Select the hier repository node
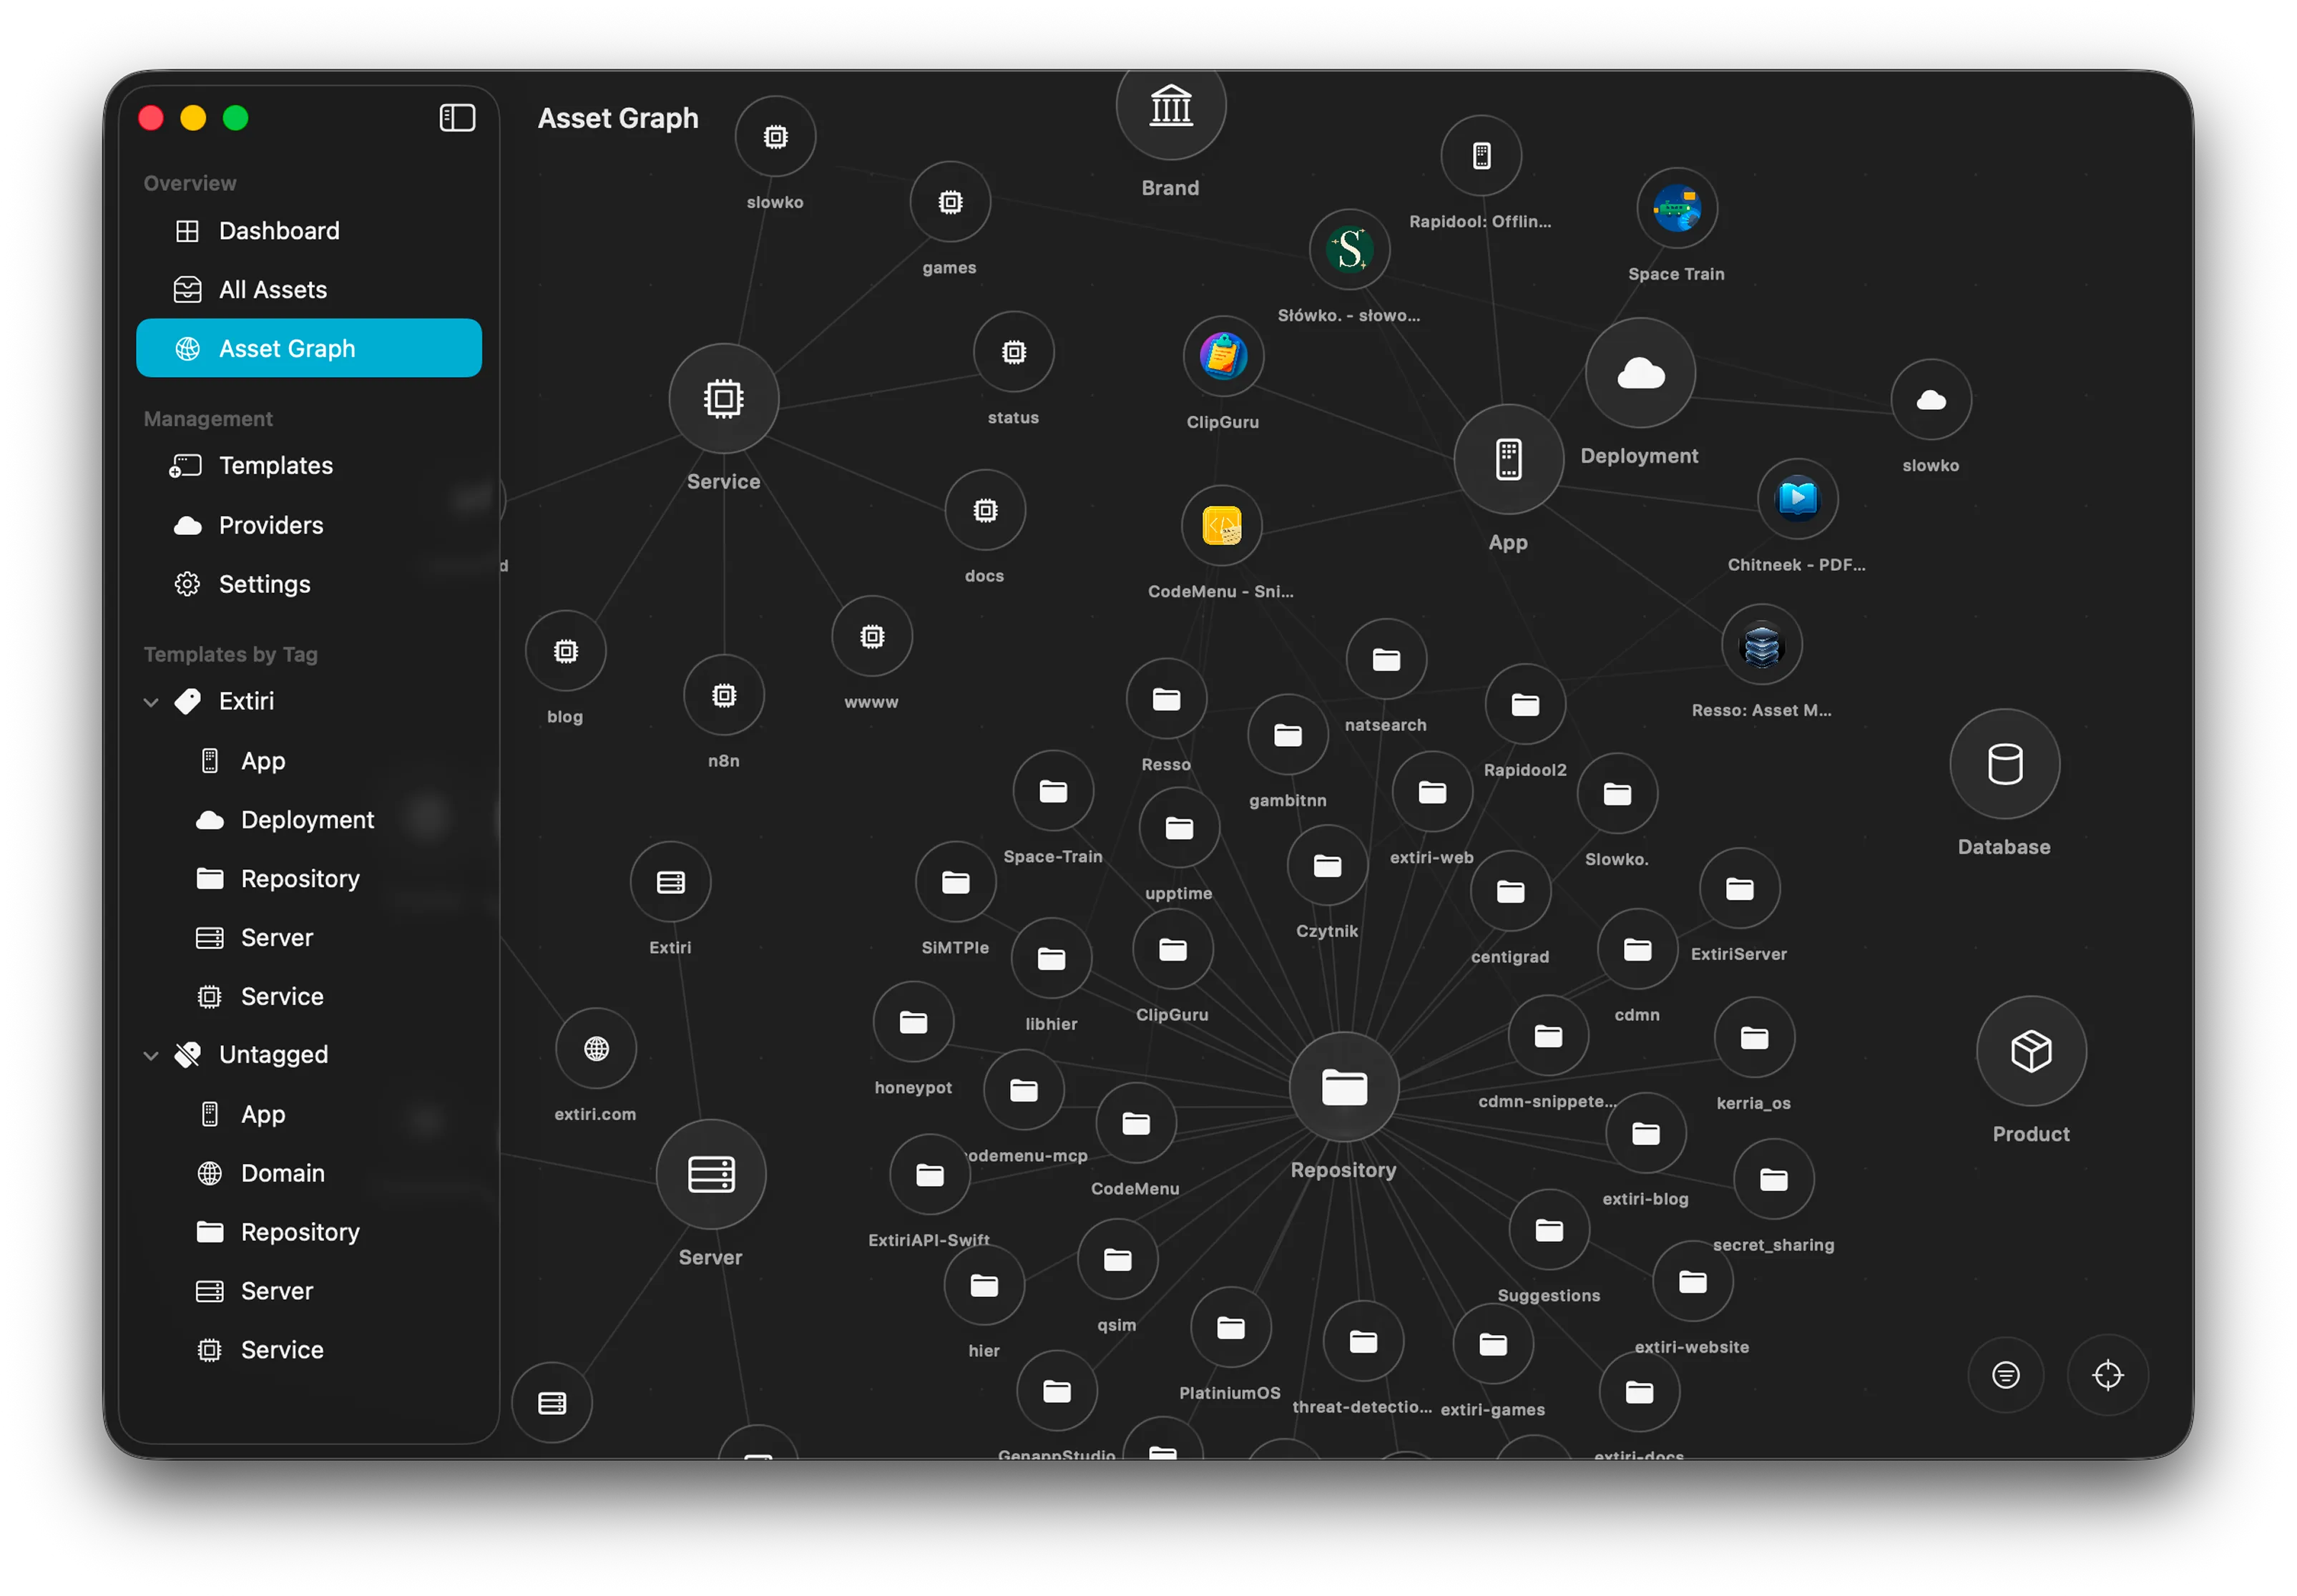Viewport: 2297px width, 1596px height. (984, 1286)
